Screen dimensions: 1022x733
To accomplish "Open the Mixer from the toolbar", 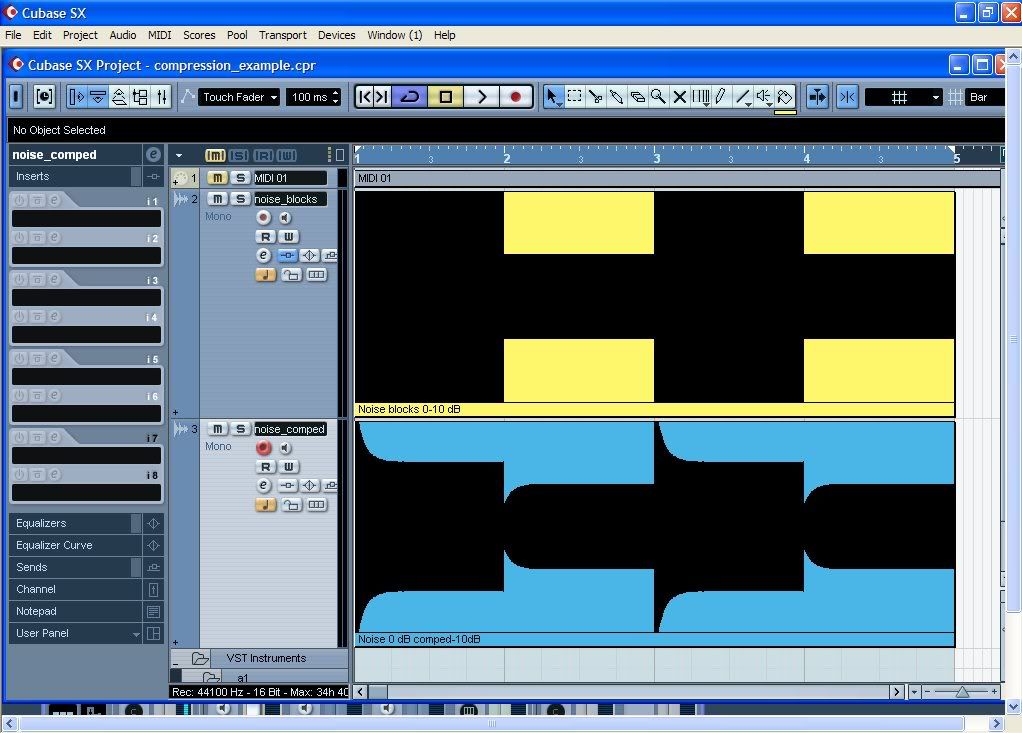I will (162, 97).
